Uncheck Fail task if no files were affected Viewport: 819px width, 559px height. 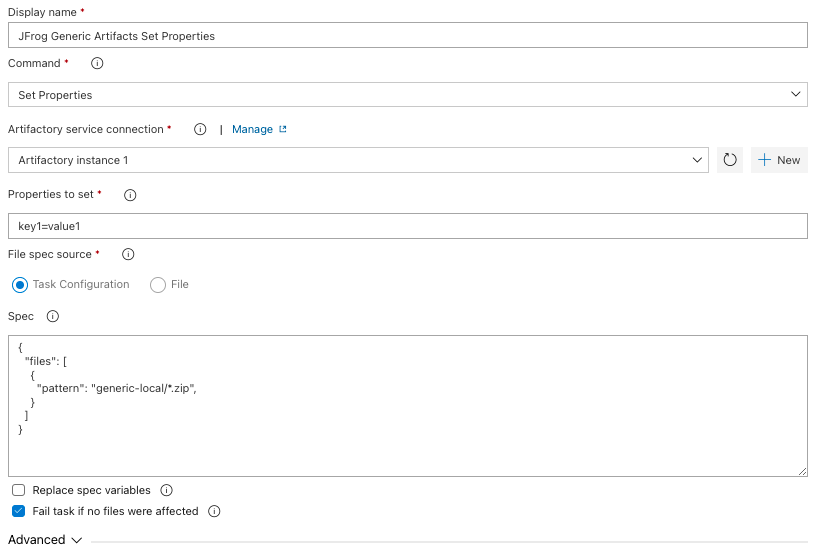click(x=19, y=511)
